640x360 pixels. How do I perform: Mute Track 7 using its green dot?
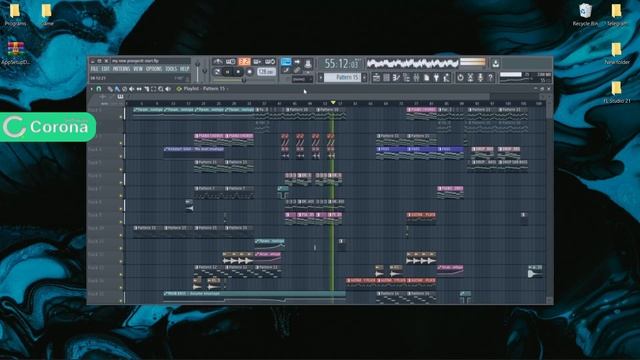(x=121, y=196)
